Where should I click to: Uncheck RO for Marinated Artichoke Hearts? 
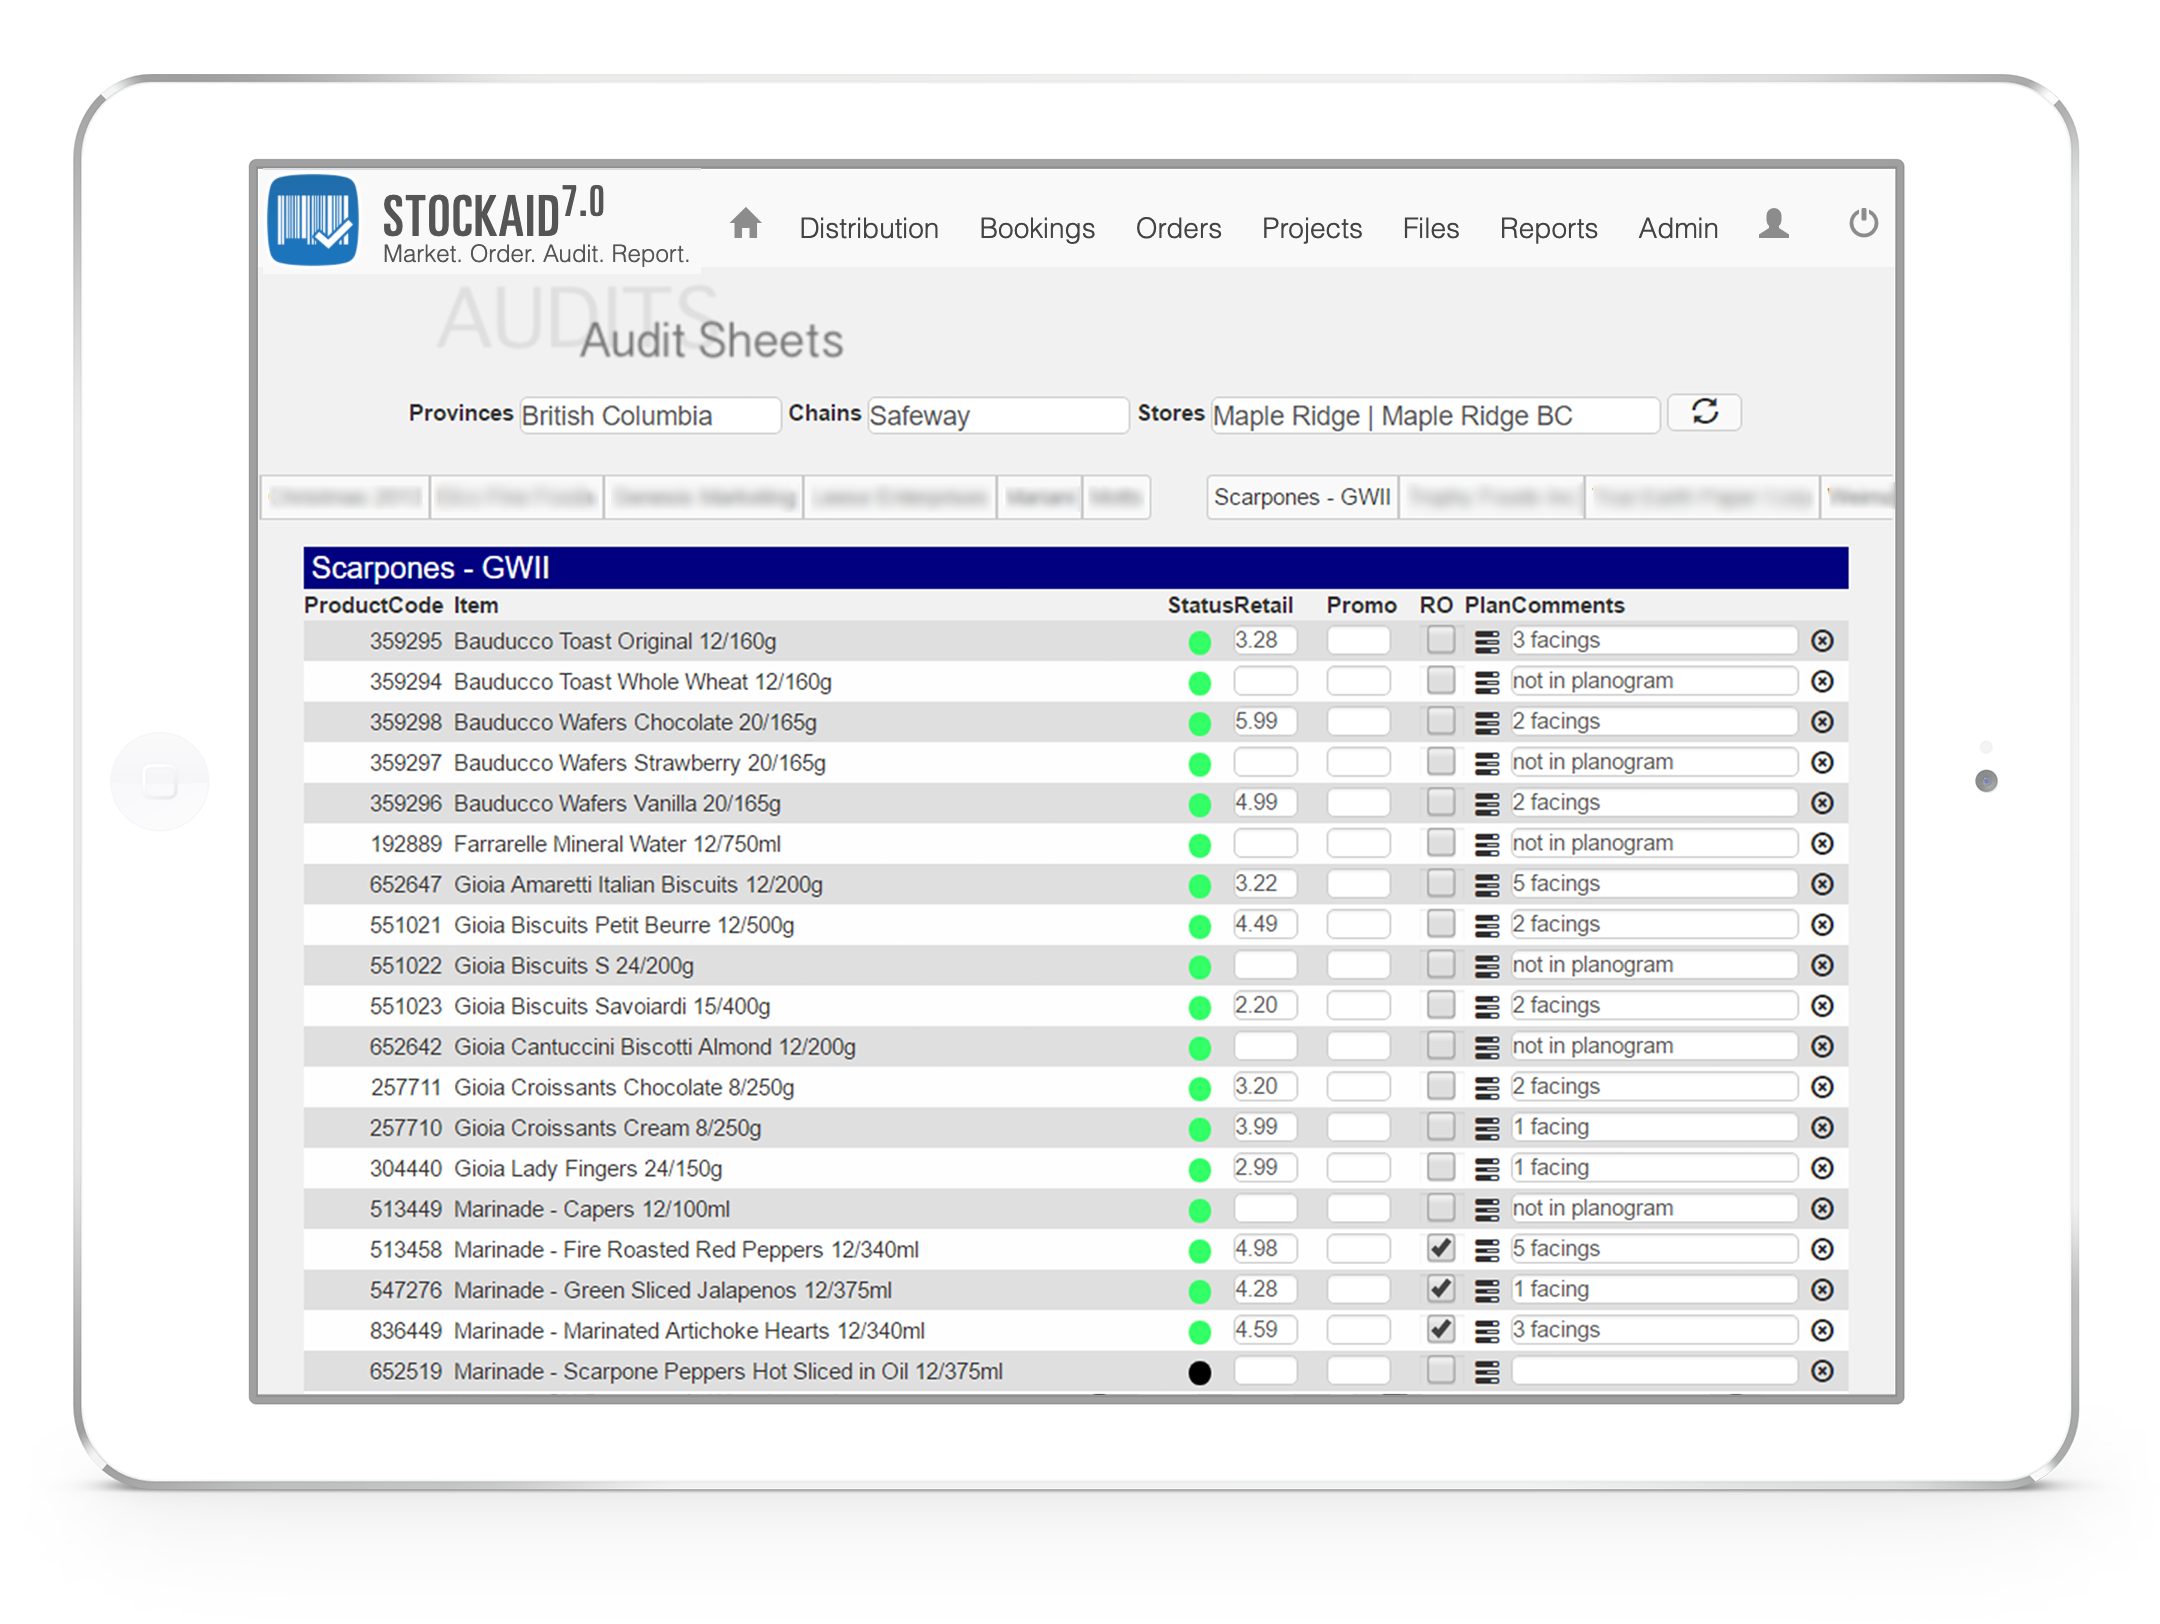point(1440,1330)
